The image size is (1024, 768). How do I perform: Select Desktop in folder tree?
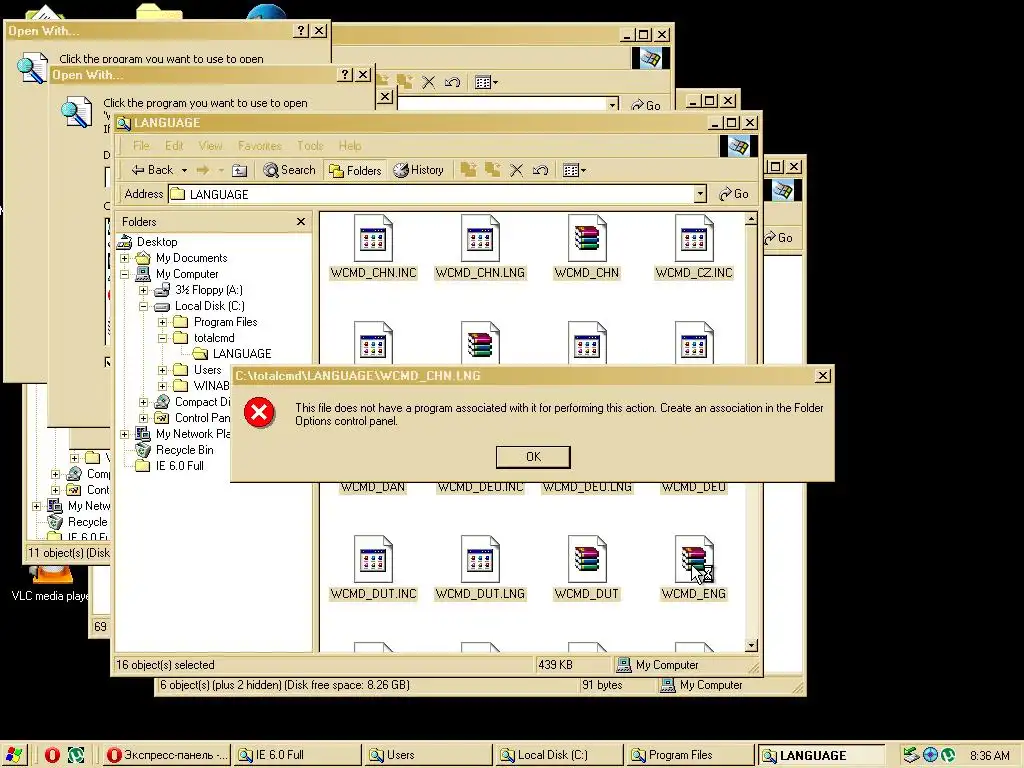pos(157,242)
